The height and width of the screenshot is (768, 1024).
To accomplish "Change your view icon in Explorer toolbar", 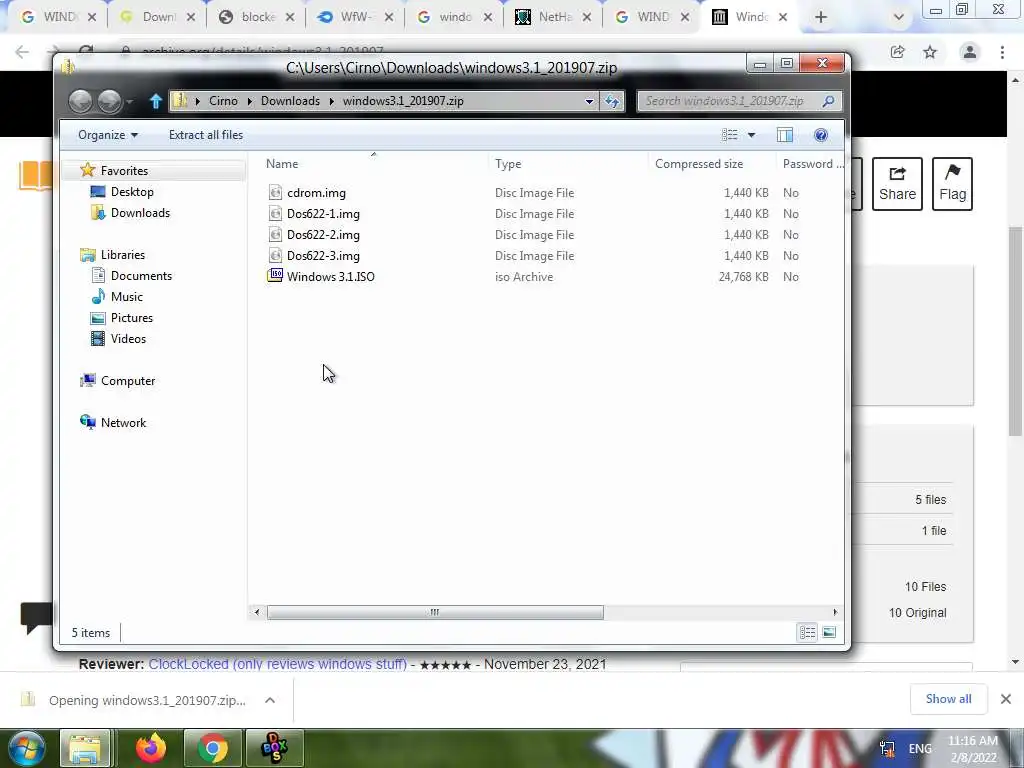I will point(729,135).
